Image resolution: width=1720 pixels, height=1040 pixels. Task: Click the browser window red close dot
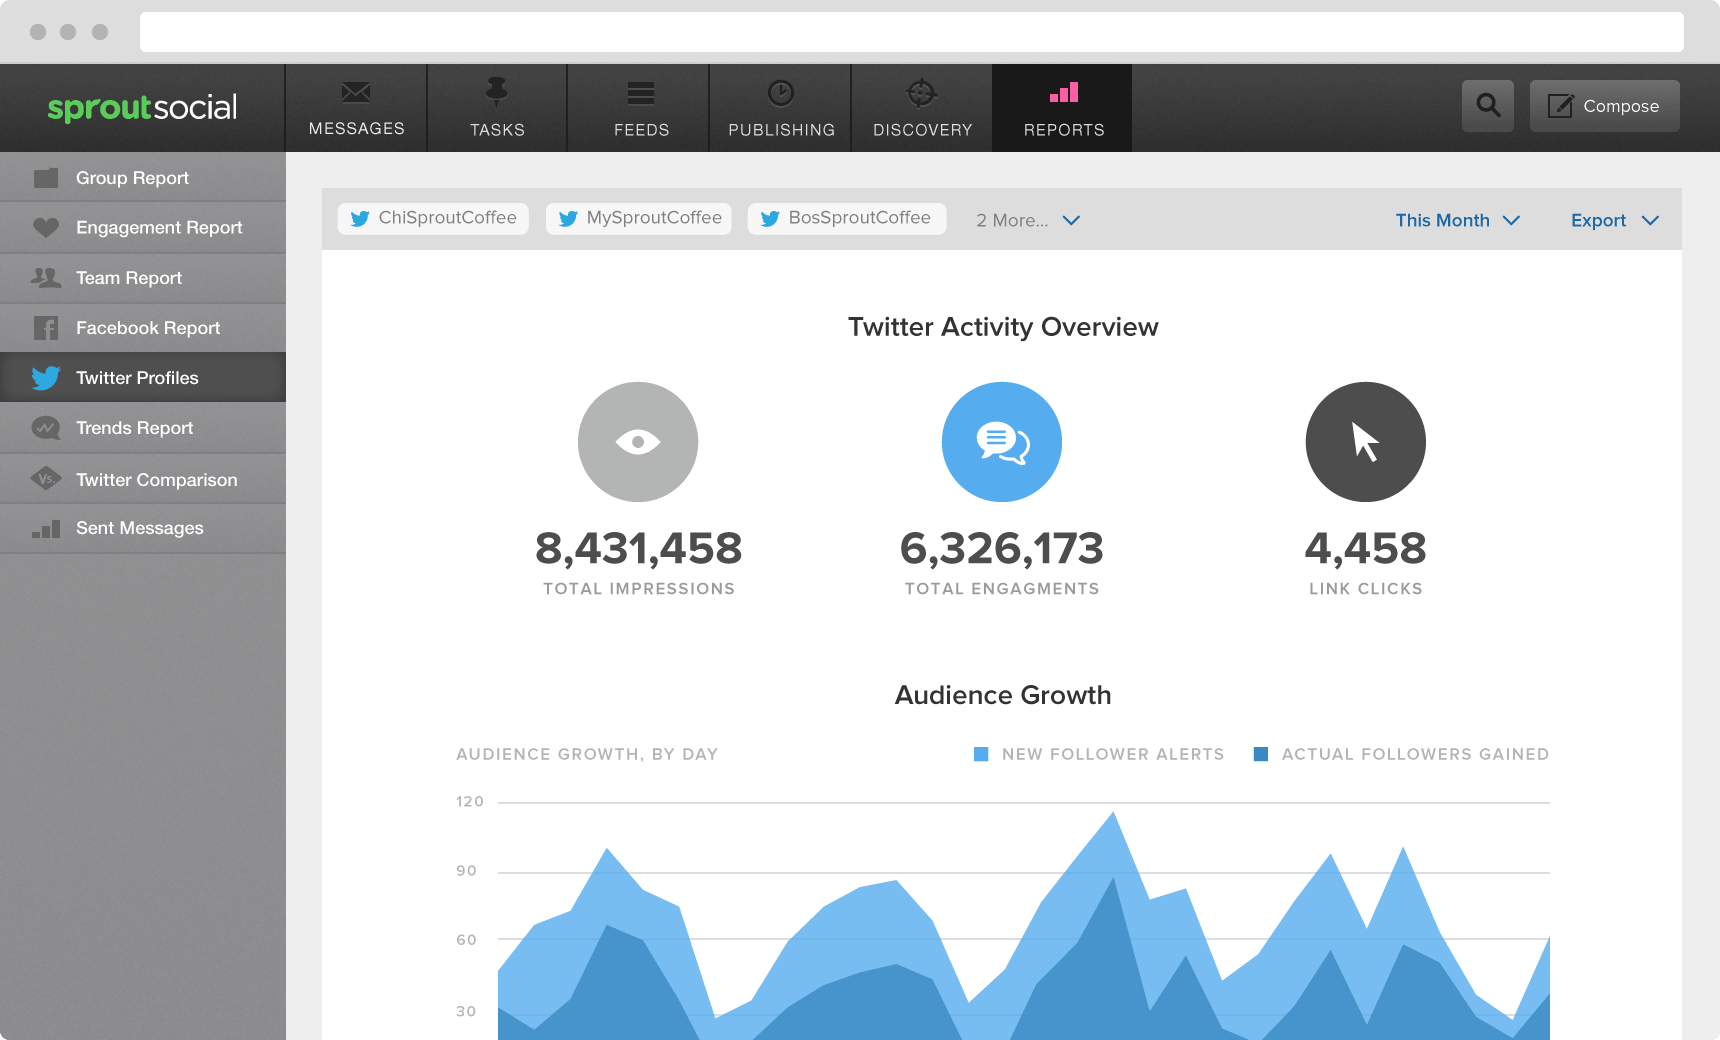[x=38, y=32]
